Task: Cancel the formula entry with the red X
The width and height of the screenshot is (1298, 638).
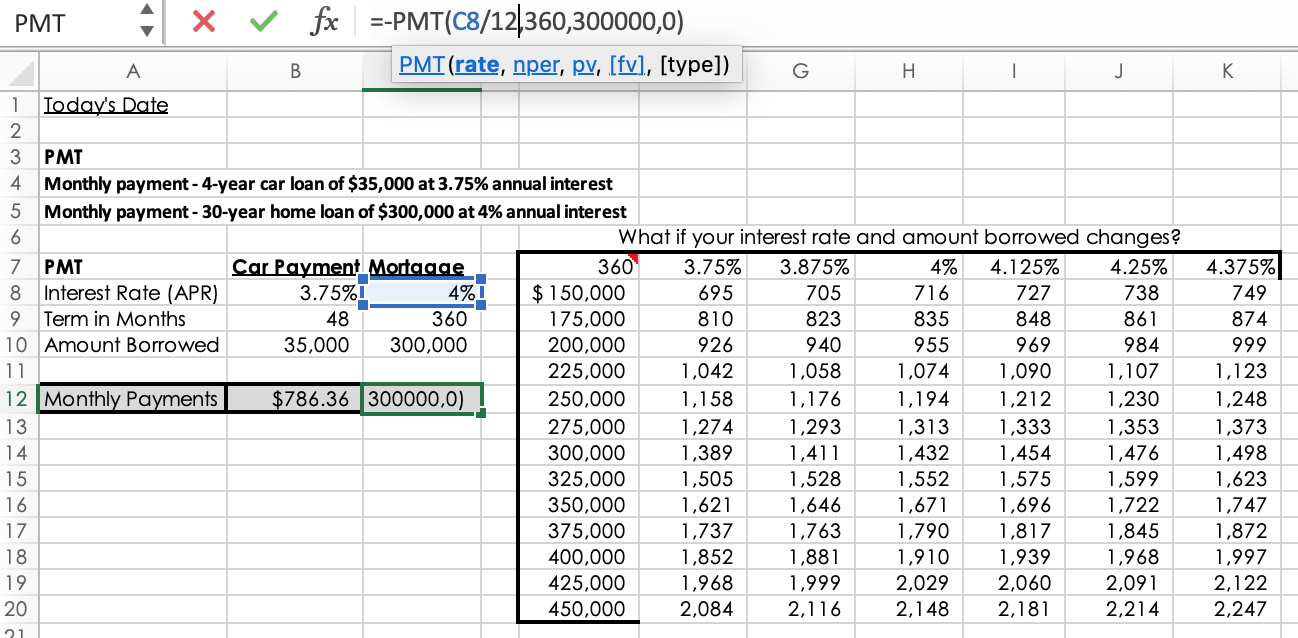Action: [x=204, y=23]
